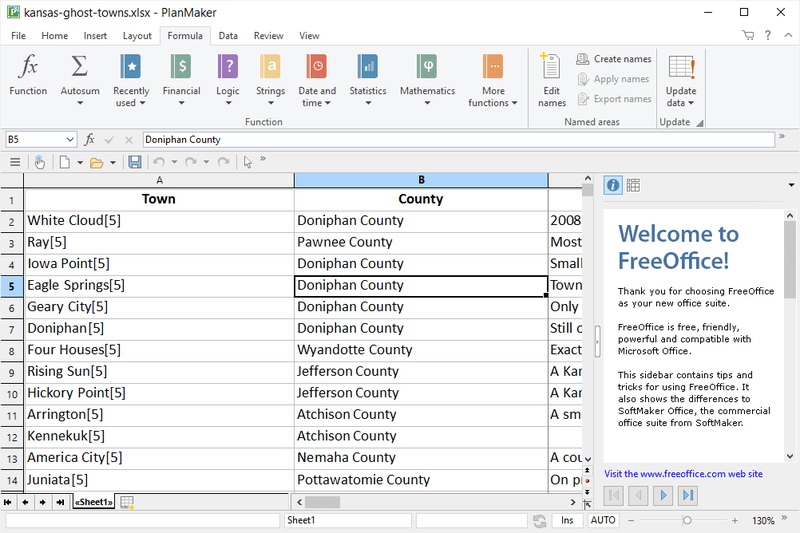Go to next sidebar tip page
Image resolution: width=800 pixels, height=533 pixels.
point(663,495)
